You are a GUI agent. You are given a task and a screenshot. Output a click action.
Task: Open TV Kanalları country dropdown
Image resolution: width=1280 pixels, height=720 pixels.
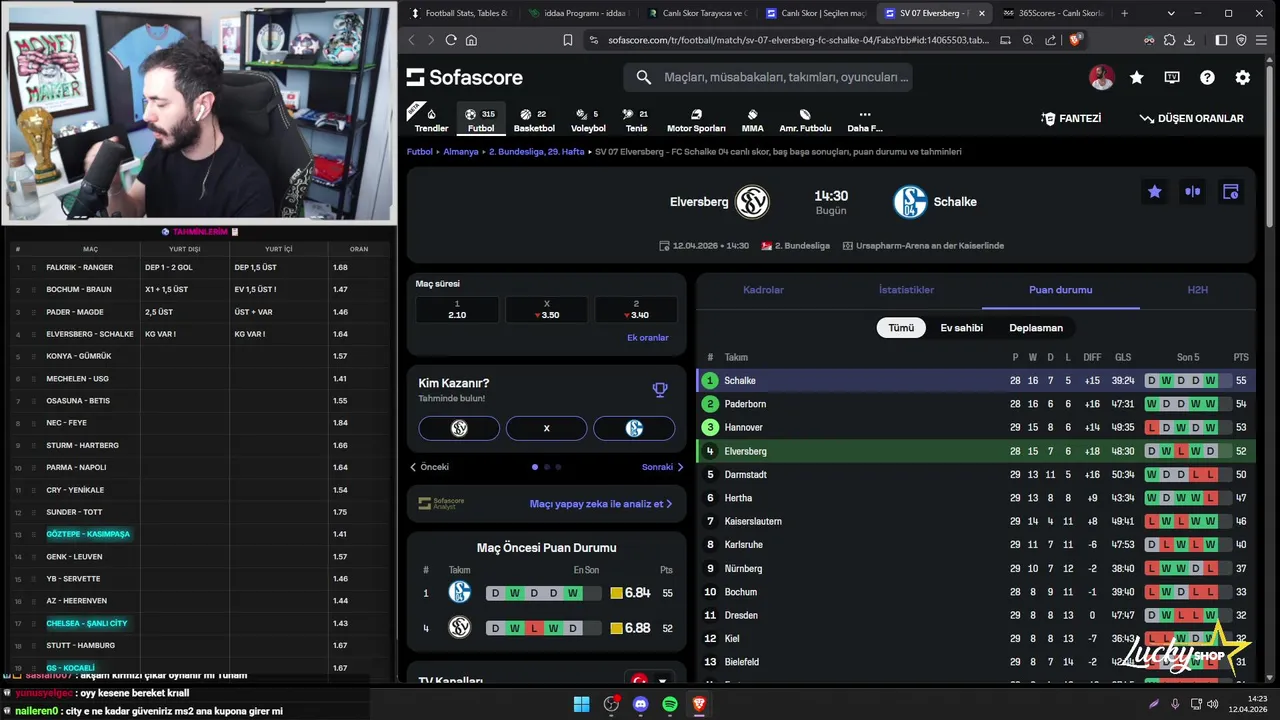tap(650, 683)
